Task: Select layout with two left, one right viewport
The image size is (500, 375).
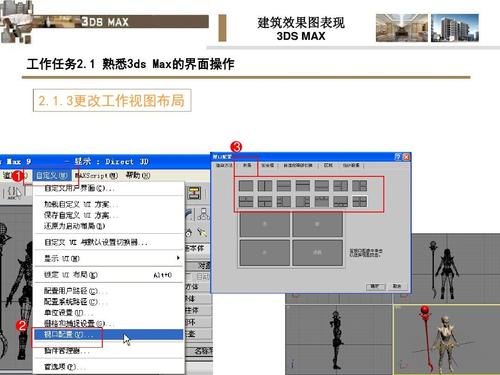Action: pos(341,185)
